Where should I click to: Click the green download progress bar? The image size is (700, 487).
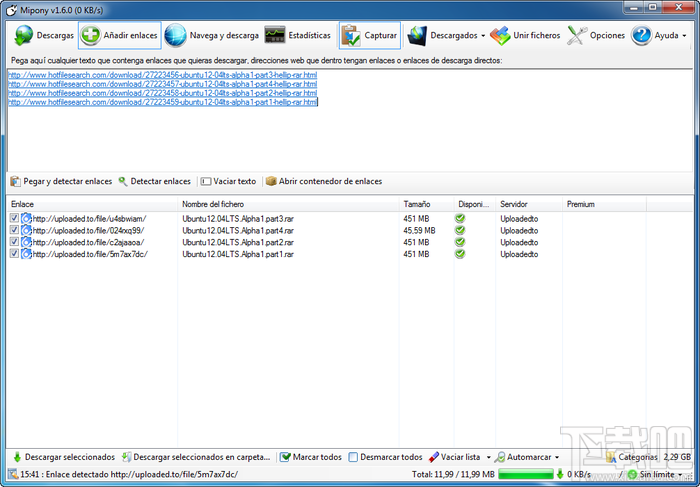pos(525,474)
